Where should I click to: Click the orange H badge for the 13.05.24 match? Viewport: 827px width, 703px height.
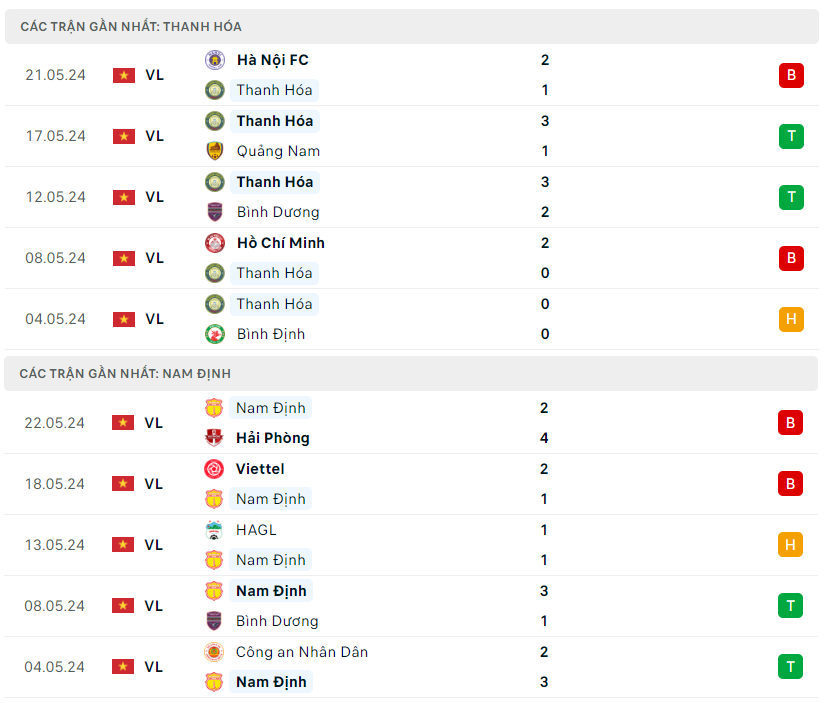791,545
